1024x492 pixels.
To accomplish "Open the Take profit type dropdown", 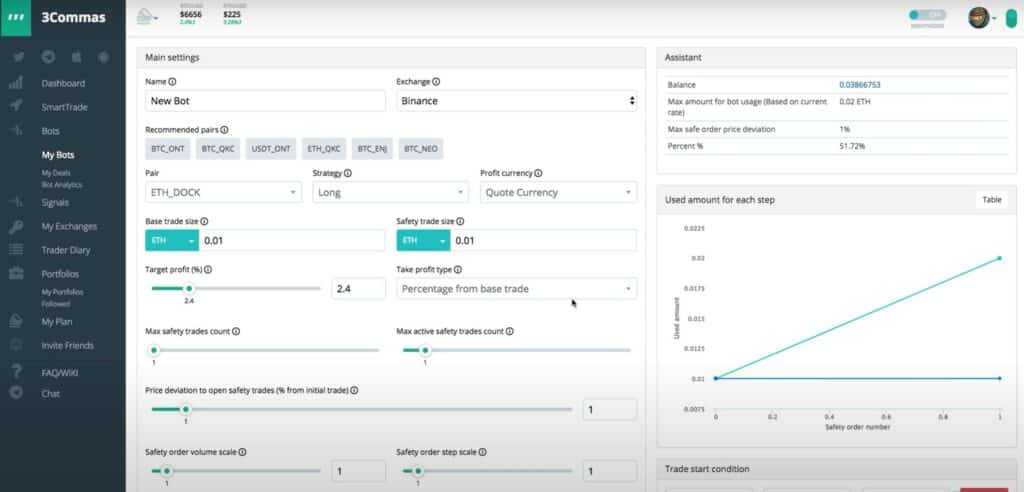I will (516, 289).
